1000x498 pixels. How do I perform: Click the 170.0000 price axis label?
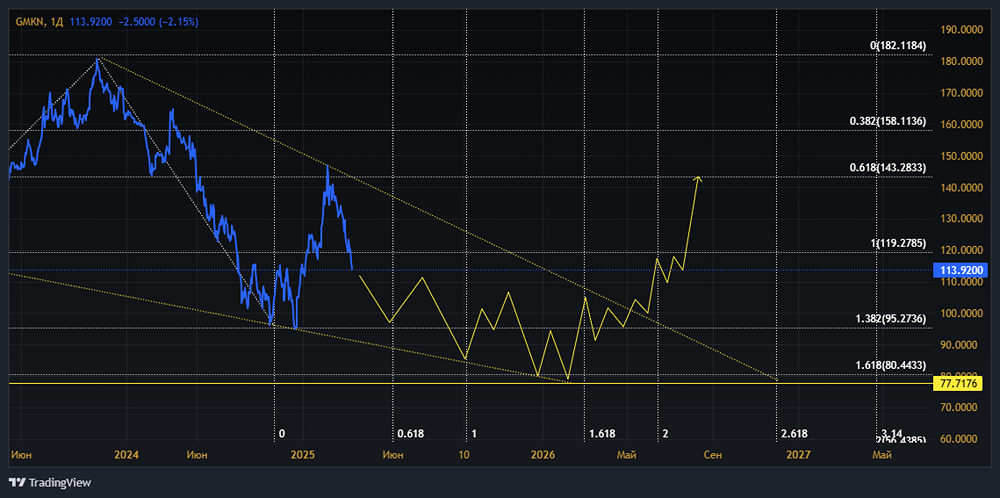pyautogui.click(x=963, y=93)
